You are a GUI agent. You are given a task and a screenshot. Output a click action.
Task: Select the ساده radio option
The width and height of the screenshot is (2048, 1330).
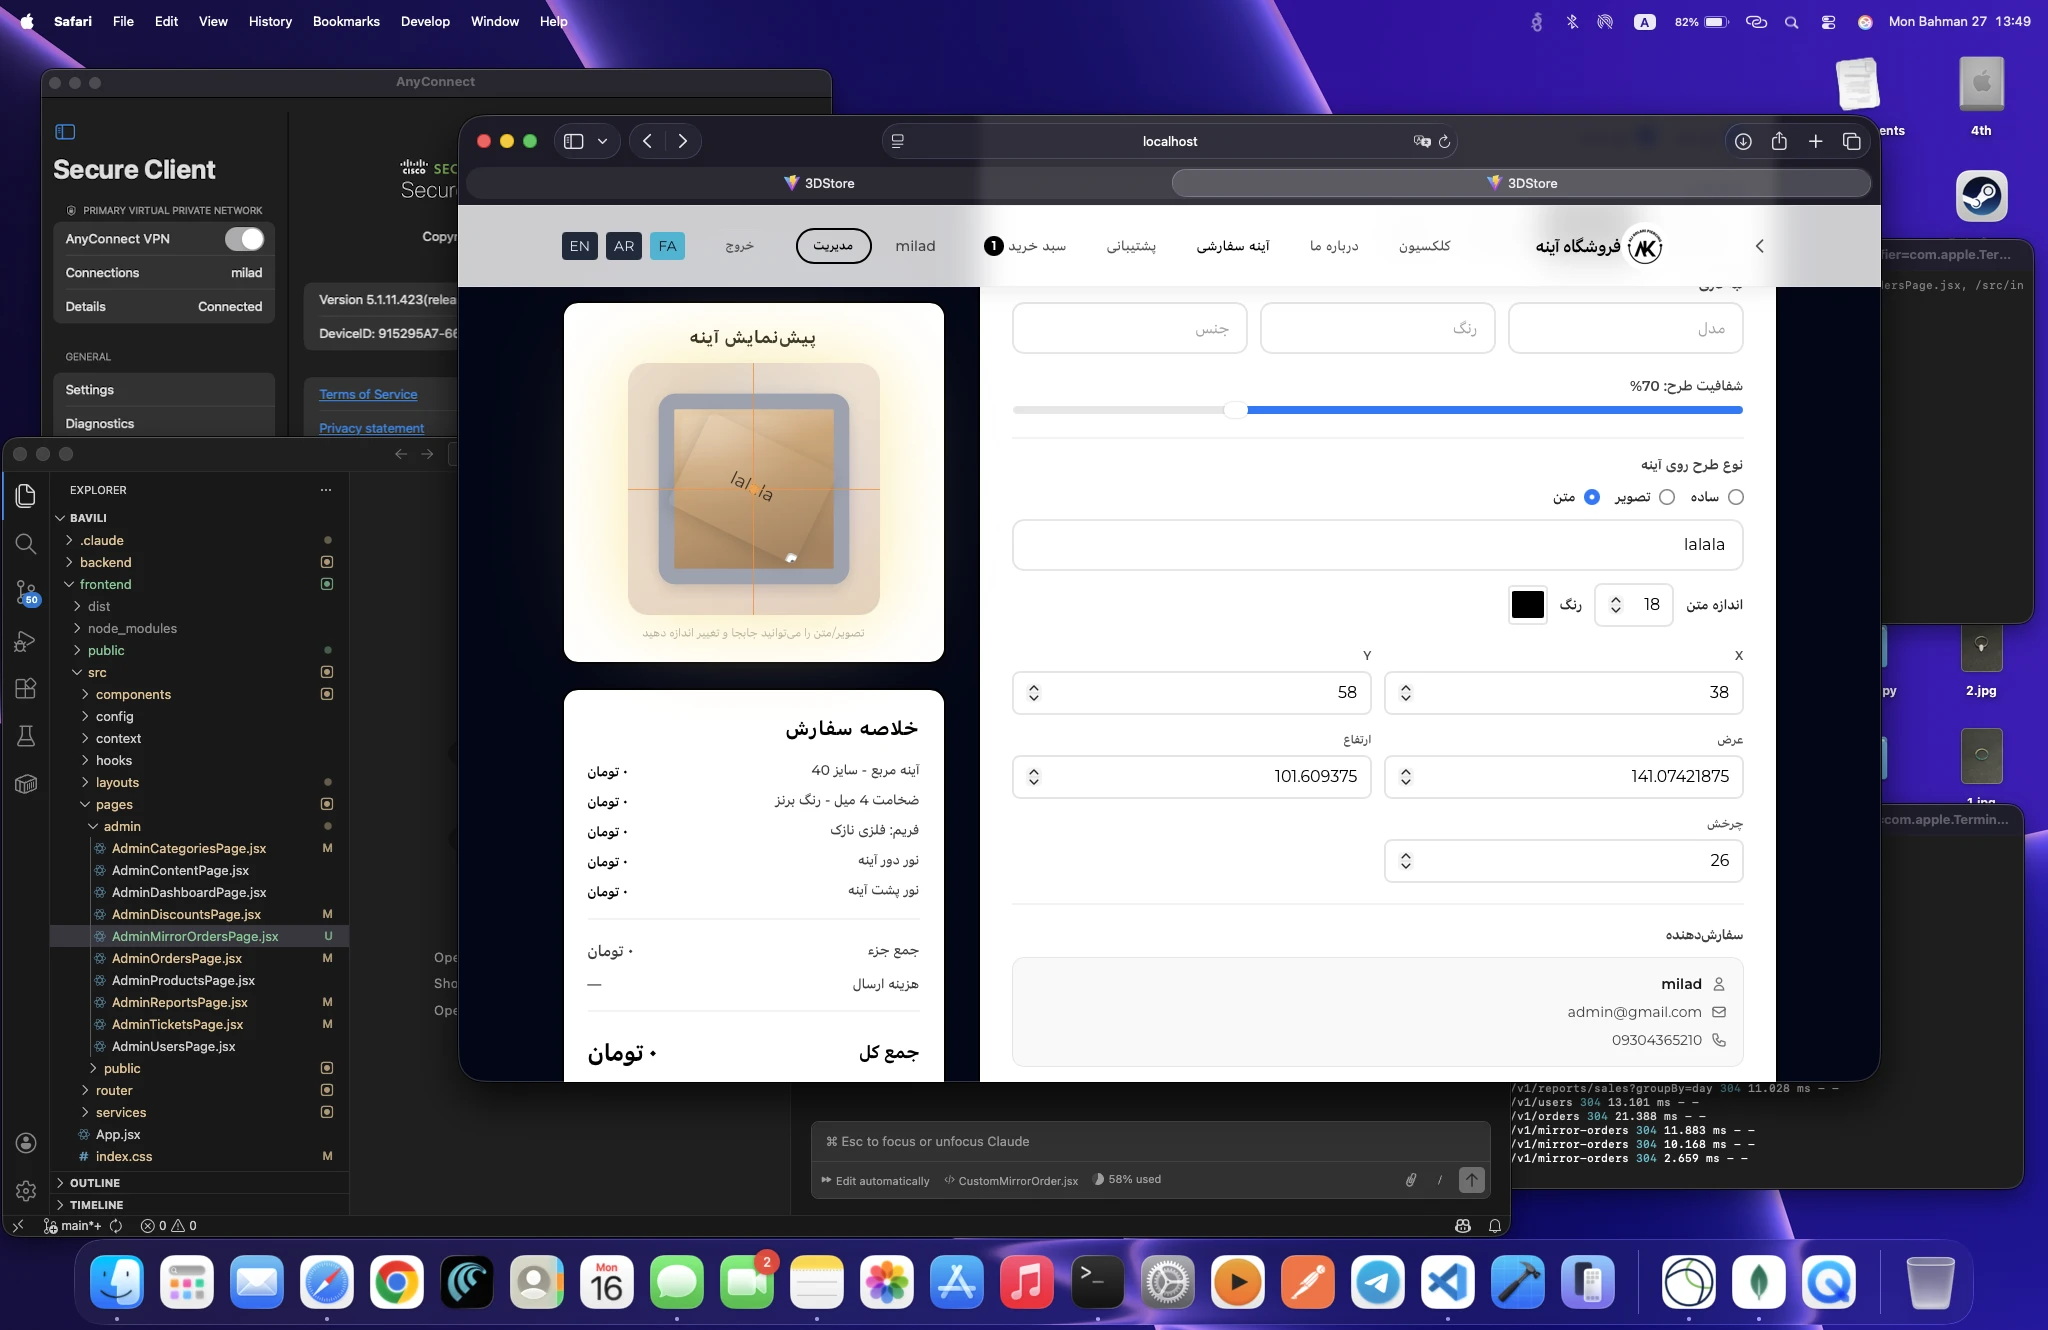click(1736, 497)
